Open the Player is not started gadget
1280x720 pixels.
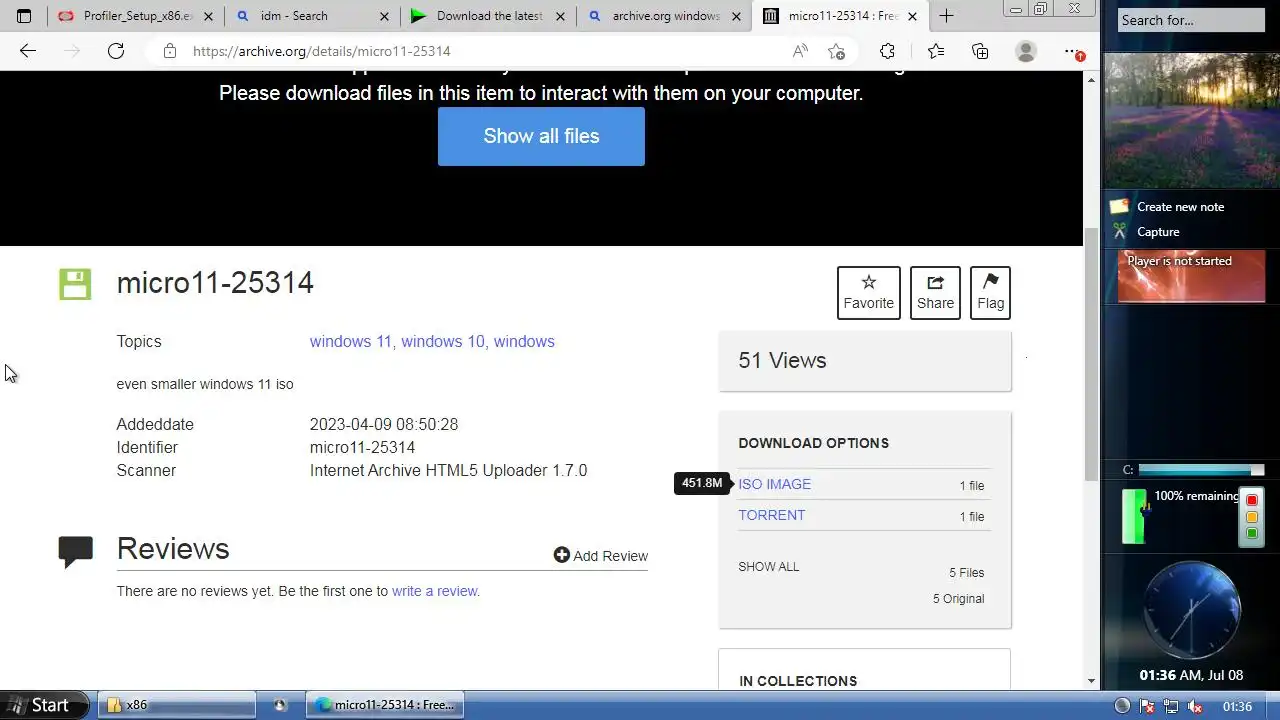pyautogui.click(x=1190, y=276)
